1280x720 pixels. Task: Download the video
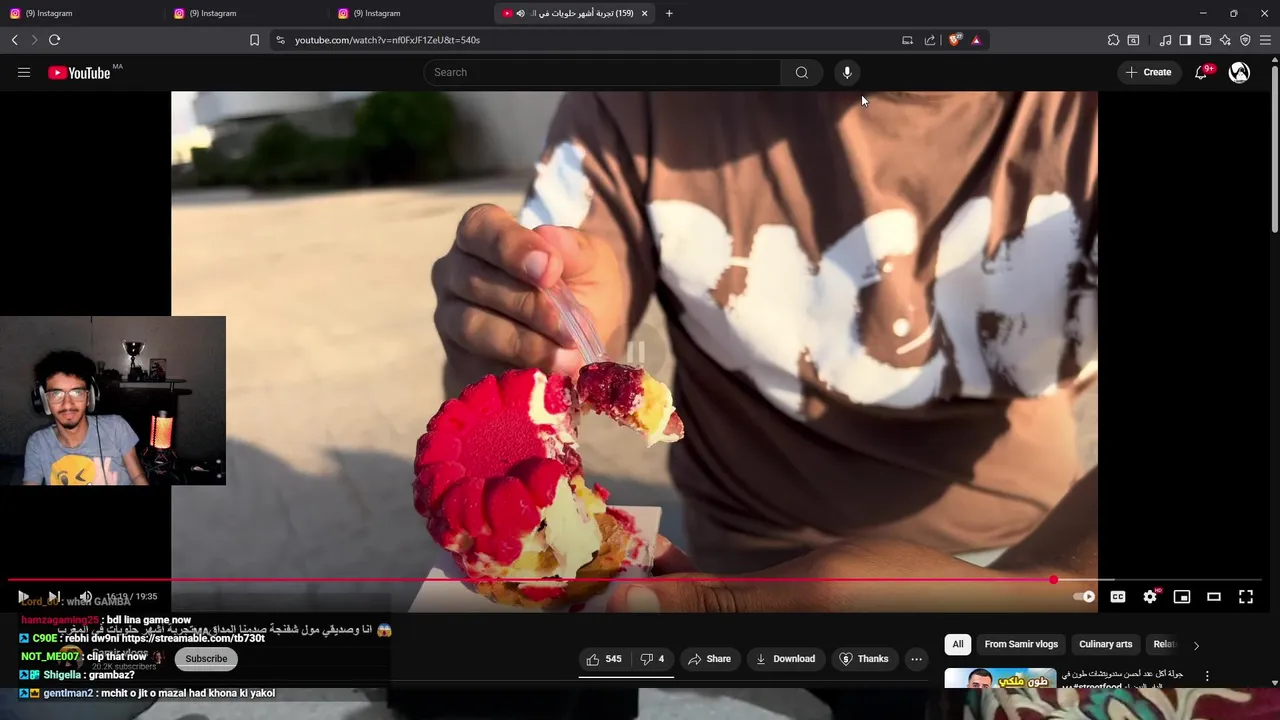click(785, 659)
